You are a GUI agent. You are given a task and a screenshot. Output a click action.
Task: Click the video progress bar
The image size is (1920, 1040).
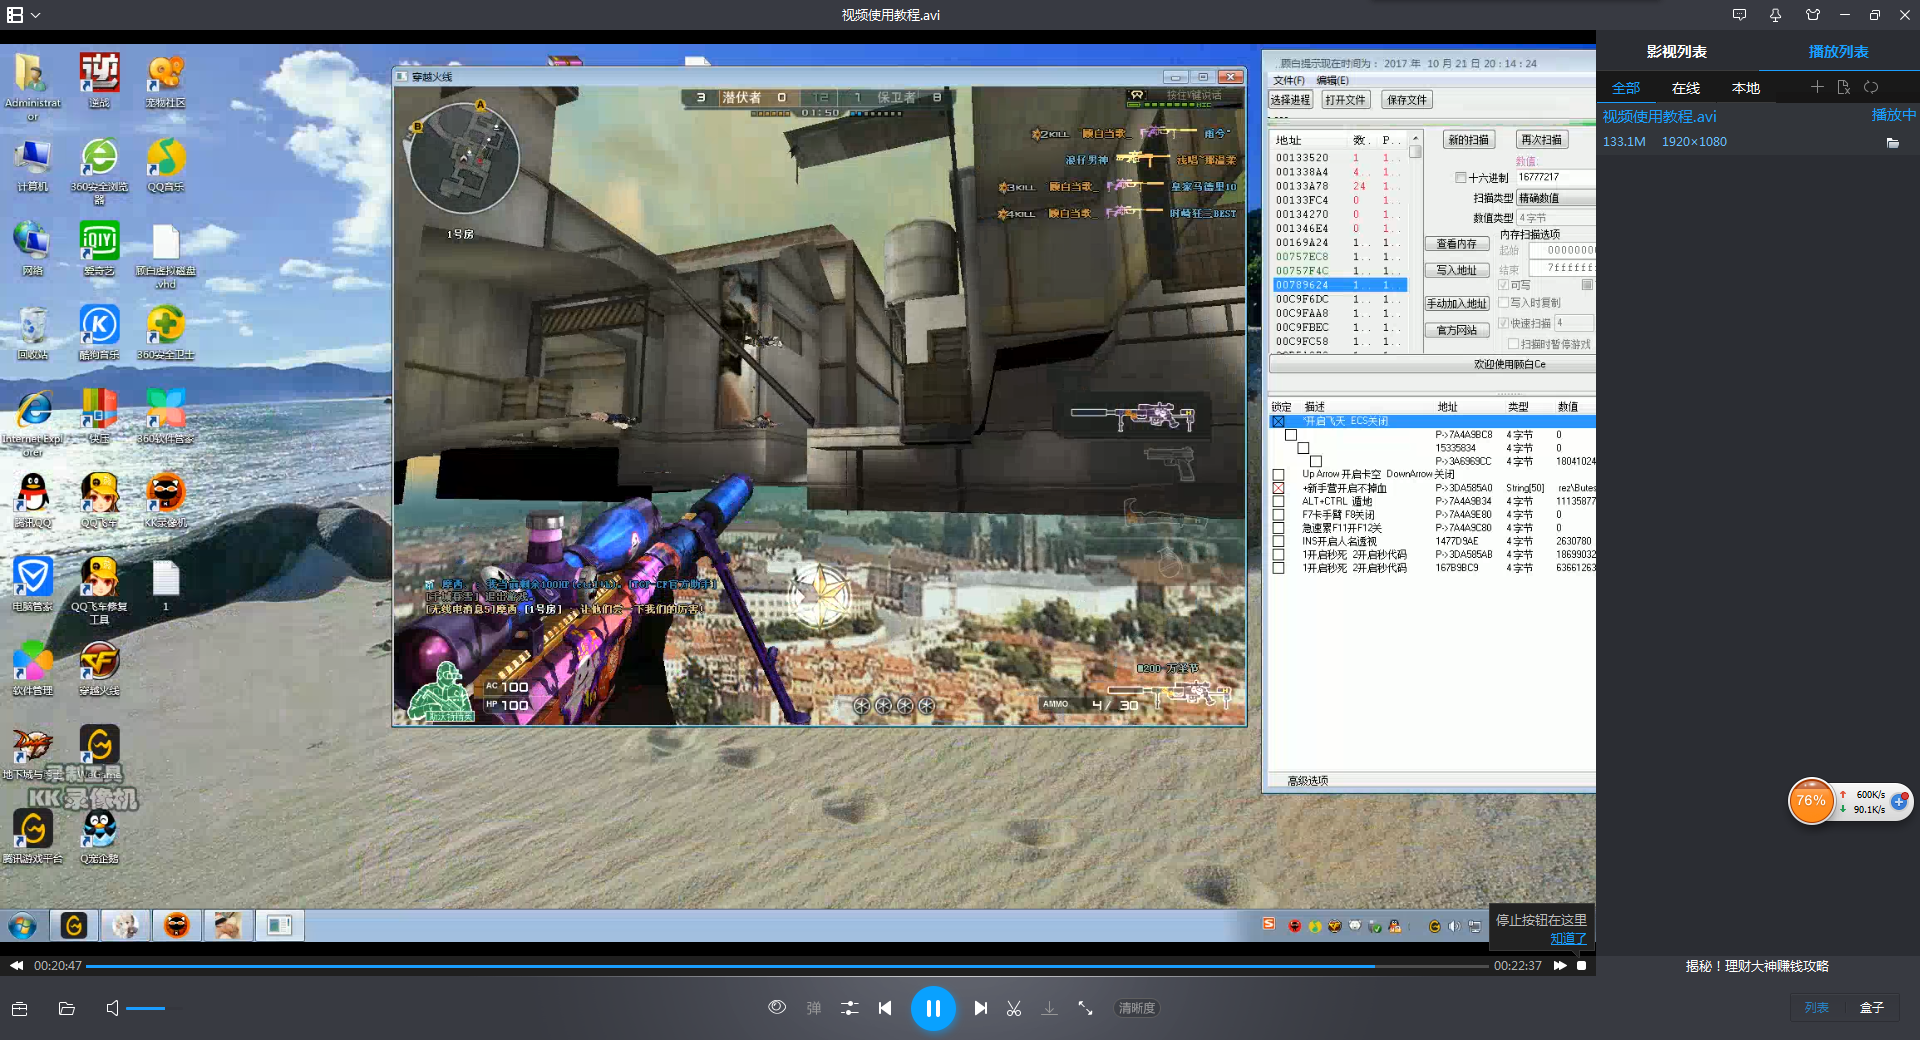pyautogui.click(x=786, y=966)
